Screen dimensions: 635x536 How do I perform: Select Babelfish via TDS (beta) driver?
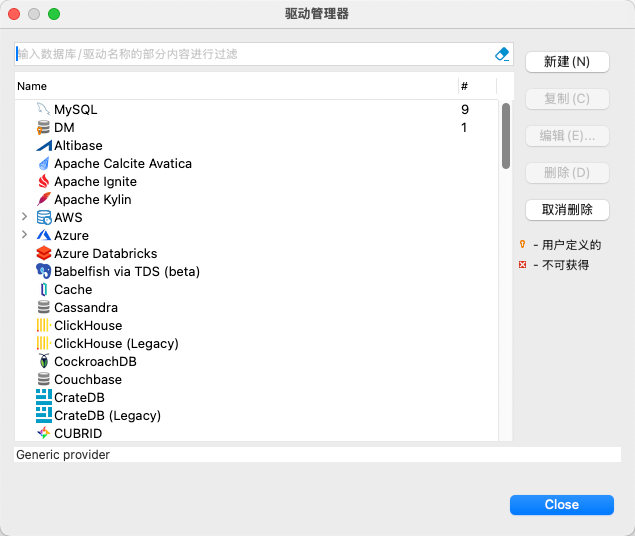(257, 271)
